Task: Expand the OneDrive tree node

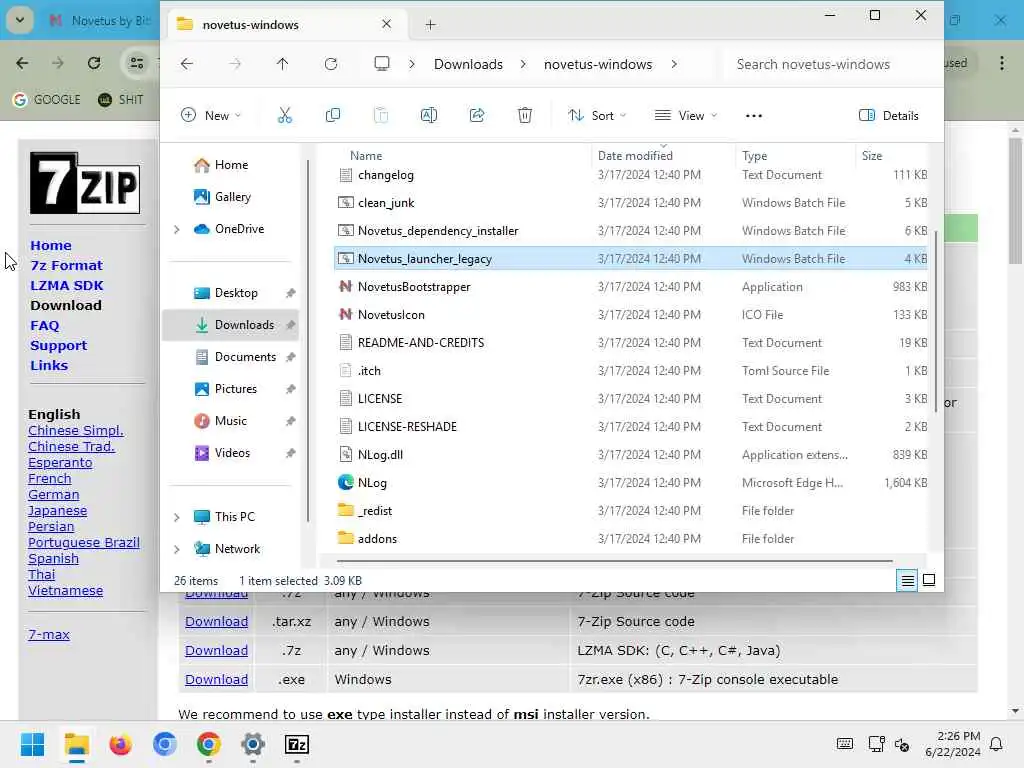Action: (x=176, y=229)
